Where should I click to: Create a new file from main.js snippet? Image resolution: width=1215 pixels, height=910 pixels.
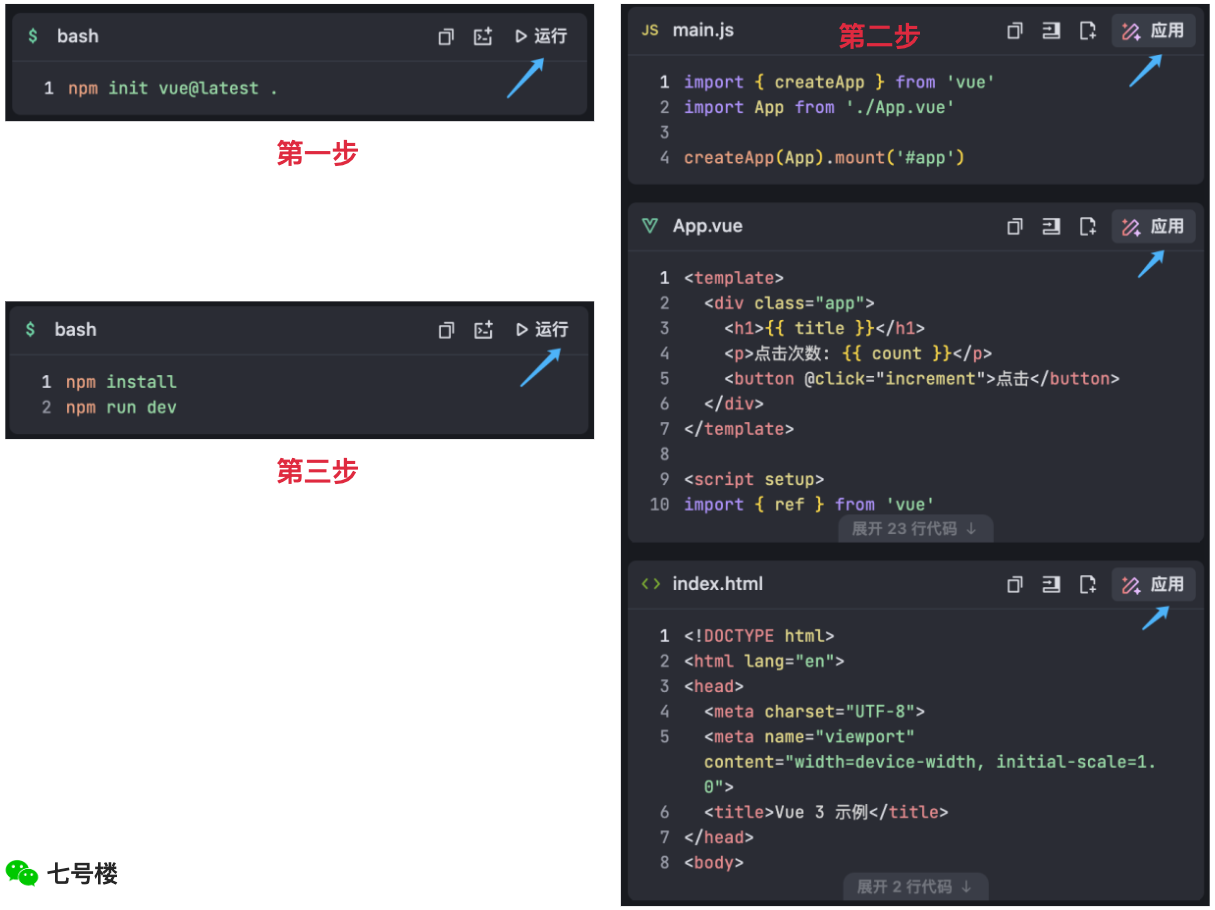click(1088, 30)
